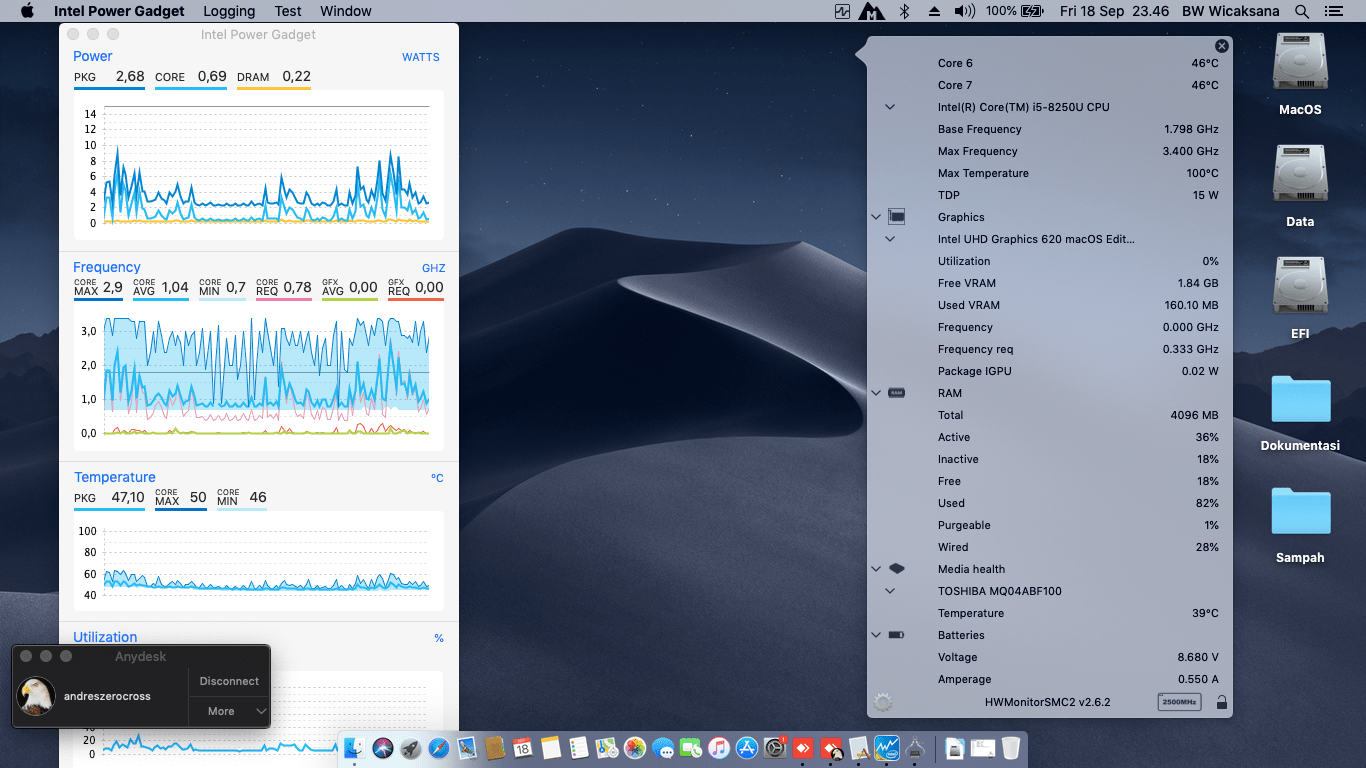The height and width of the screenshot is (768, 1366).
Task: Click the graphics card icon in HWMonitor
Action: pyautogui.click(x=897, y=217)
